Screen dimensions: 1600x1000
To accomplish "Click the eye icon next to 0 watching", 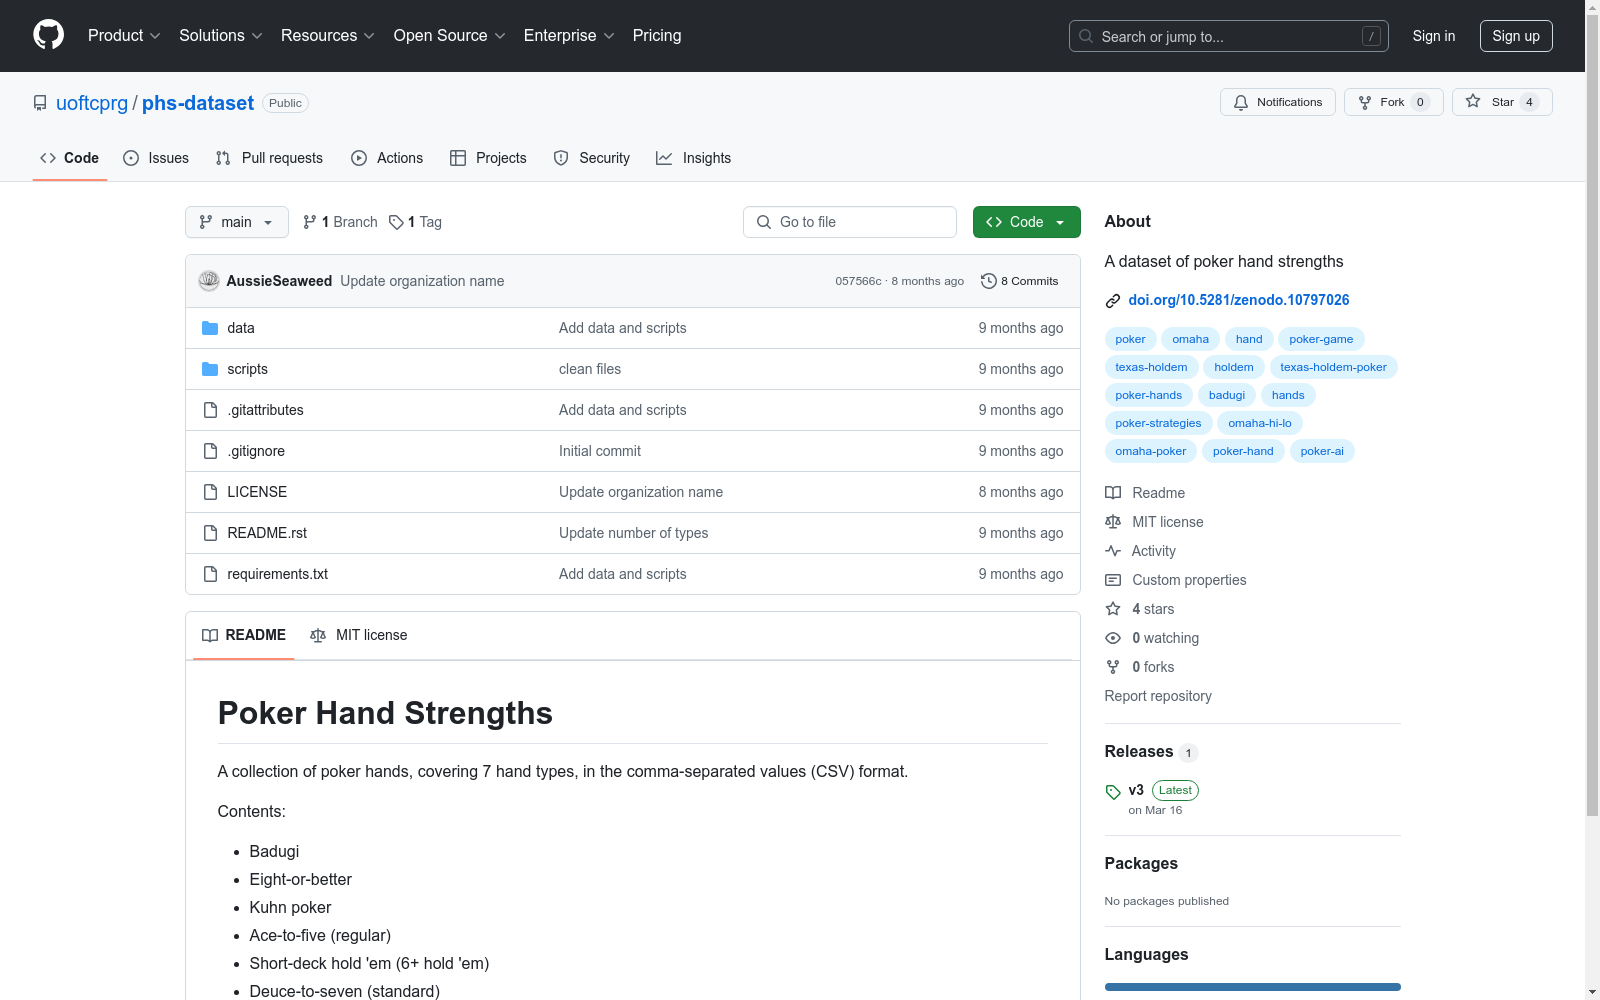I will 1113,638.
